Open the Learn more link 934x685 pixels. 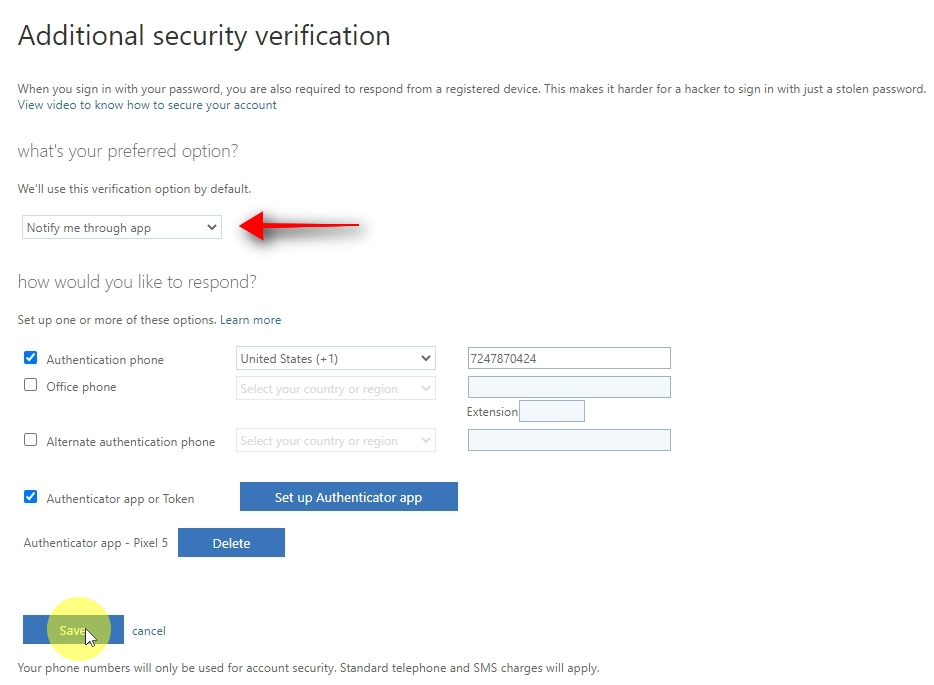251,320
